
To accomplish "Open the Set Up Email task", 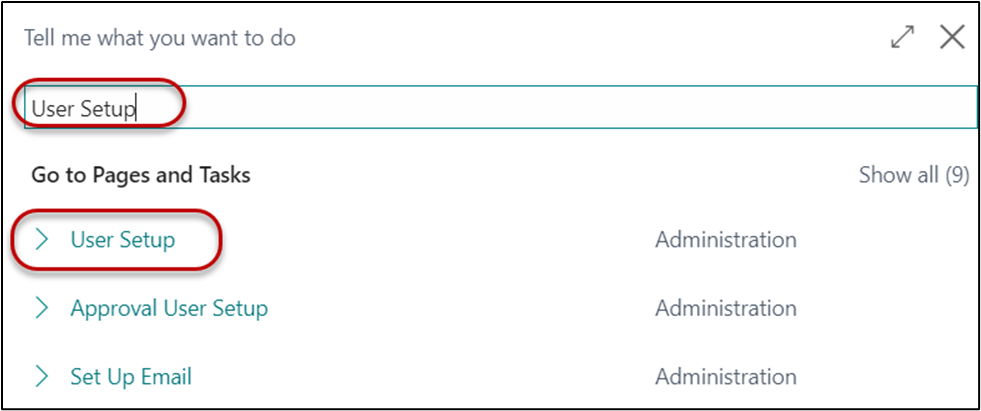I will click(x=130, y=377).
